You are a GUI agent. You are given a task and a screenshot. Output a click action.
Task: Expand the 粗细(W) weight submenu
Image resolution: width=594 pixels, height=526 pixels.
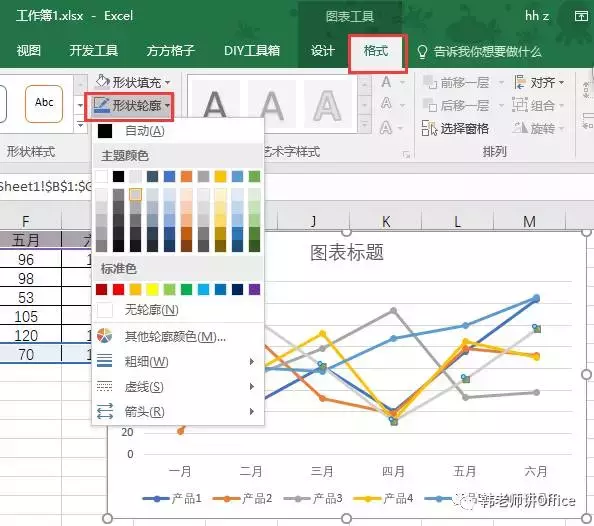pos(178,362)
